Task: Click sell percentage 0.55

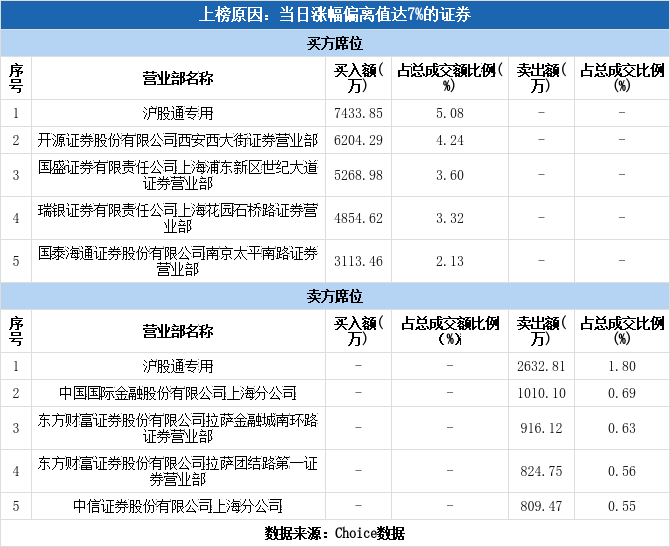Action: coord(622,506)
